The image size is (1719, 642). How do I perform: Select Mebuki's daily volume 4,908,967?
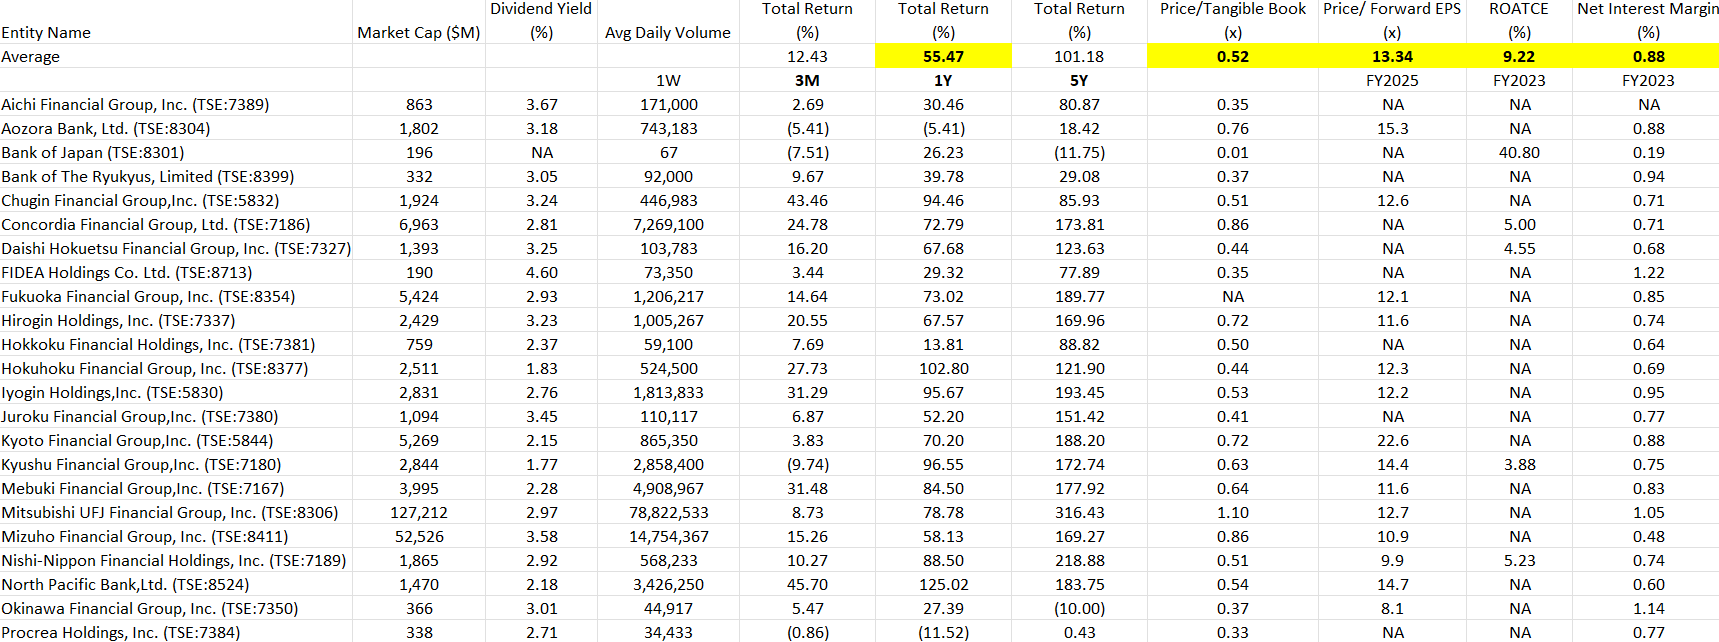pyautogui.click(x=668, y=489)
